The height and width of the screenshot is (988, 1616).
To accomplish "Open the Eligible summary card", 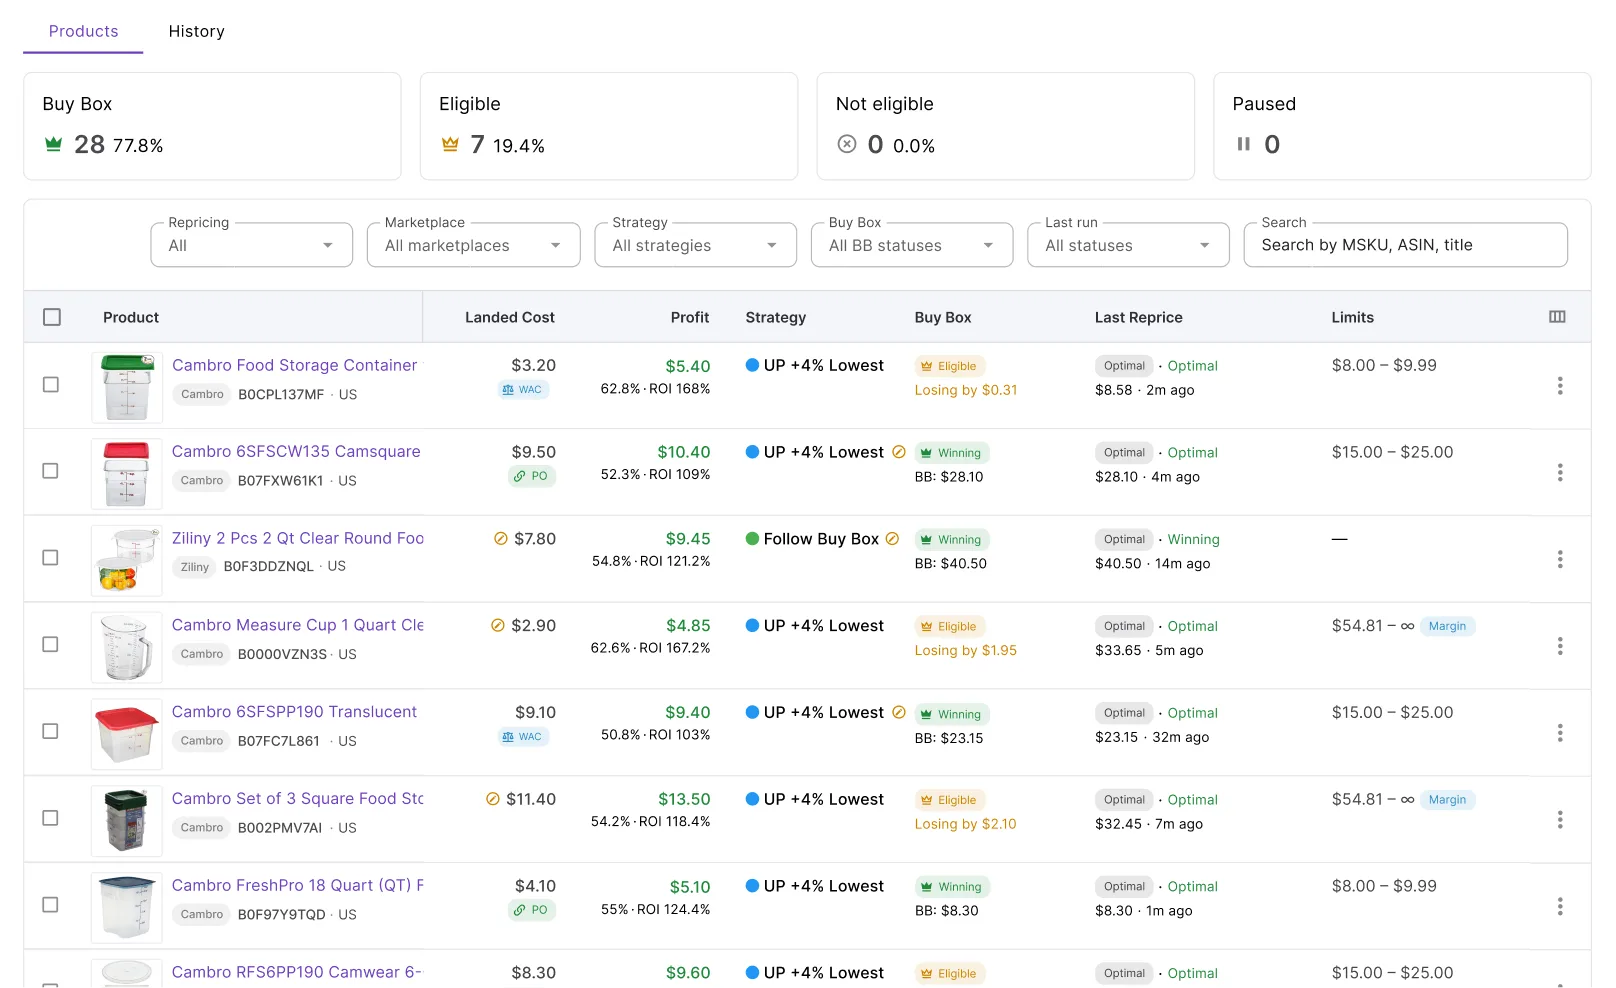I will [609, 126].
